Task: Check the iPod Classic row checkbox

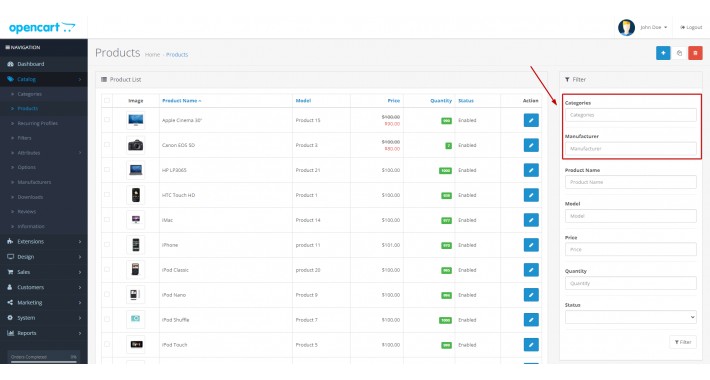Action: pos(107,269)
